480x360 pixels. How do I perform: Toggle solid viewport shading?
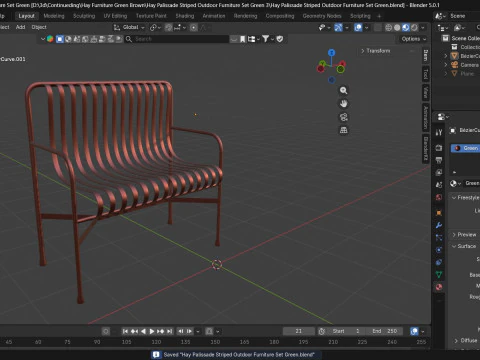tap(397, 28)
